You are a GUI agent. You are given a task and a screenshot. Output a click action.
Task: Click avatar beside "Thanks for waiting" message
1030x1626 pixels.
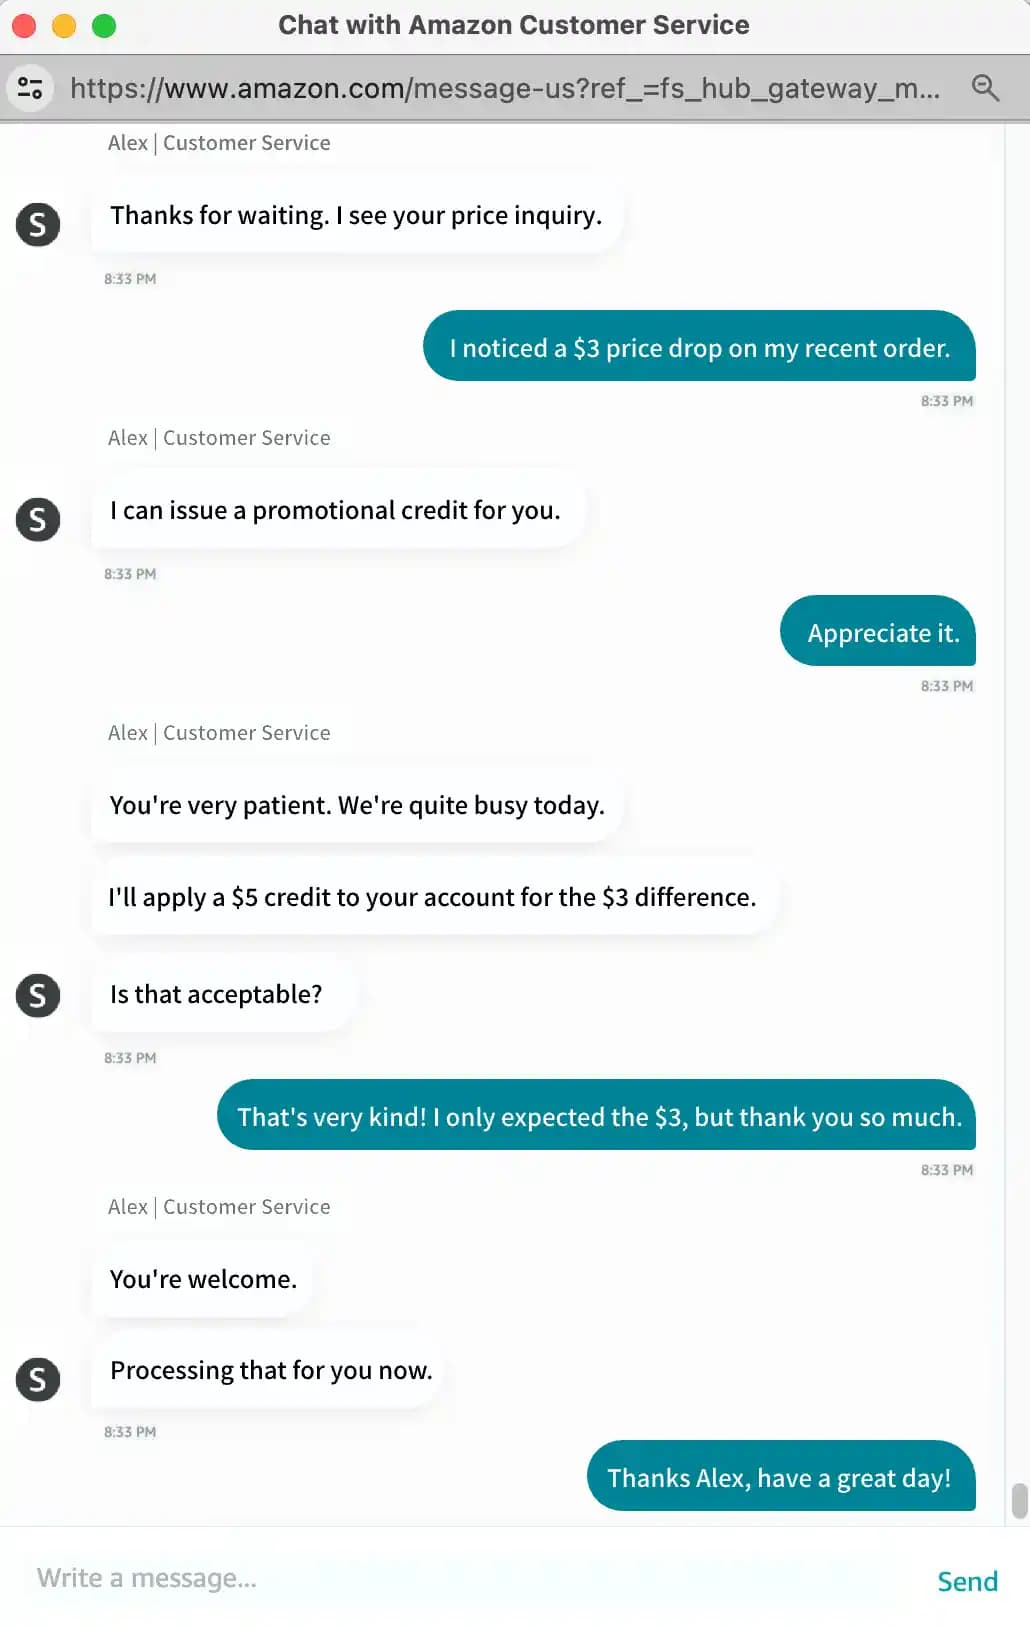[38, 224]
